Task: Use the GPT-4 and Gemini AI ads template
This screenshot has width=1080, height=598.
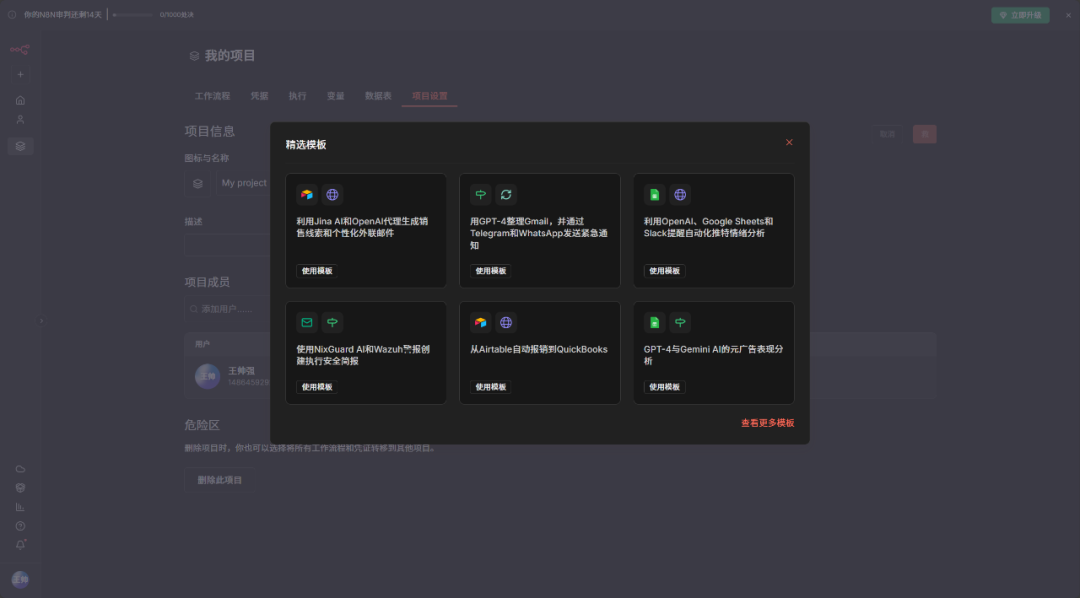Action: coord(664,387)
